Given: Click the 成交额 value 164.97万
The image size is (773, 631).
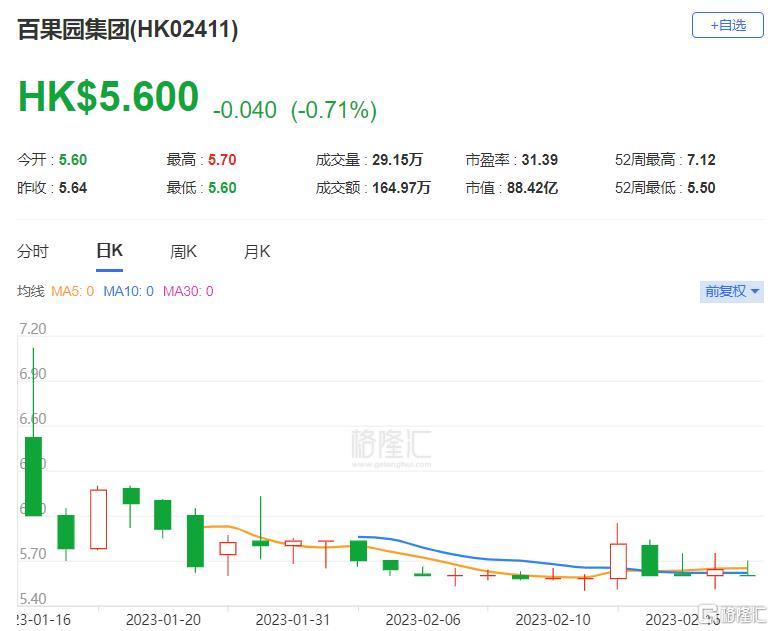Looking at the screenshot, I should tap(401, 188).
